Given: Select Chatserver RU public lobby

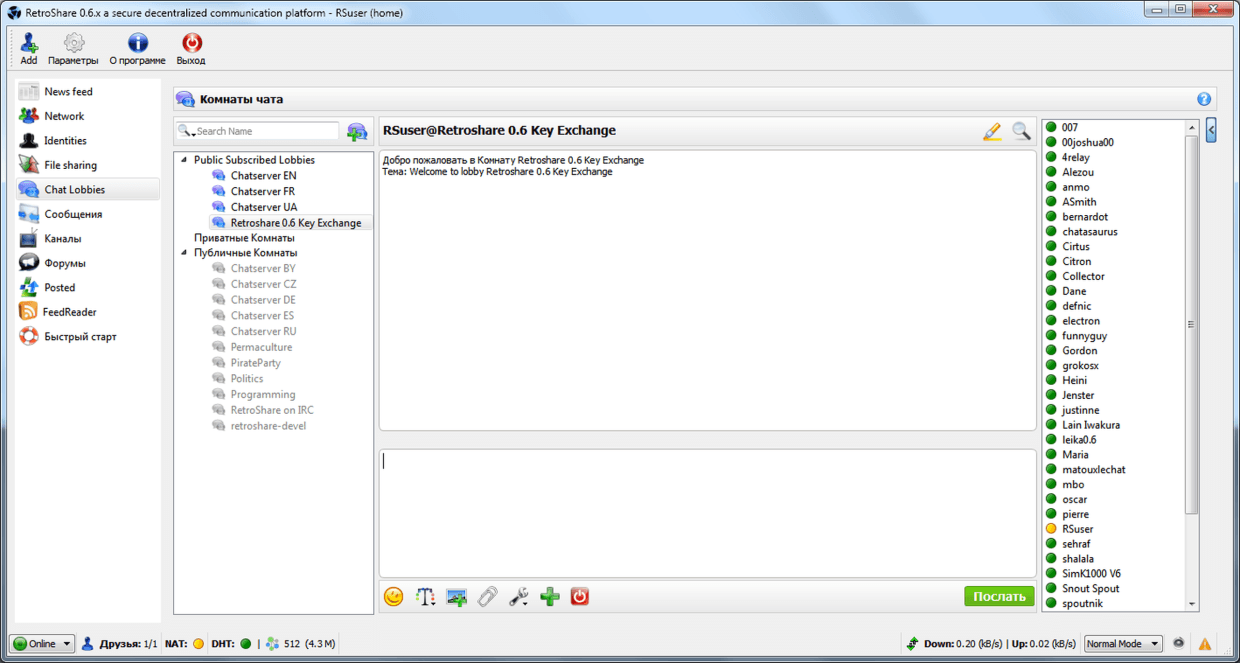Looking at the screenshot, I should pos(263,331).
